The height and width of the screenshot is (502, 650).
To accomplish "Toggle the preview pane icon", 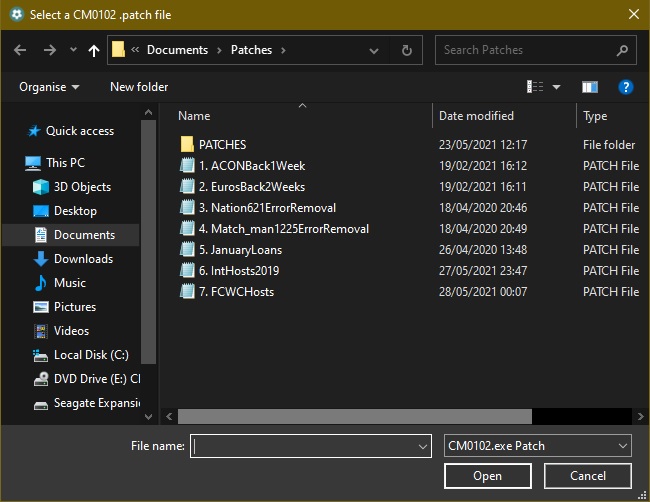I will 589,87.
